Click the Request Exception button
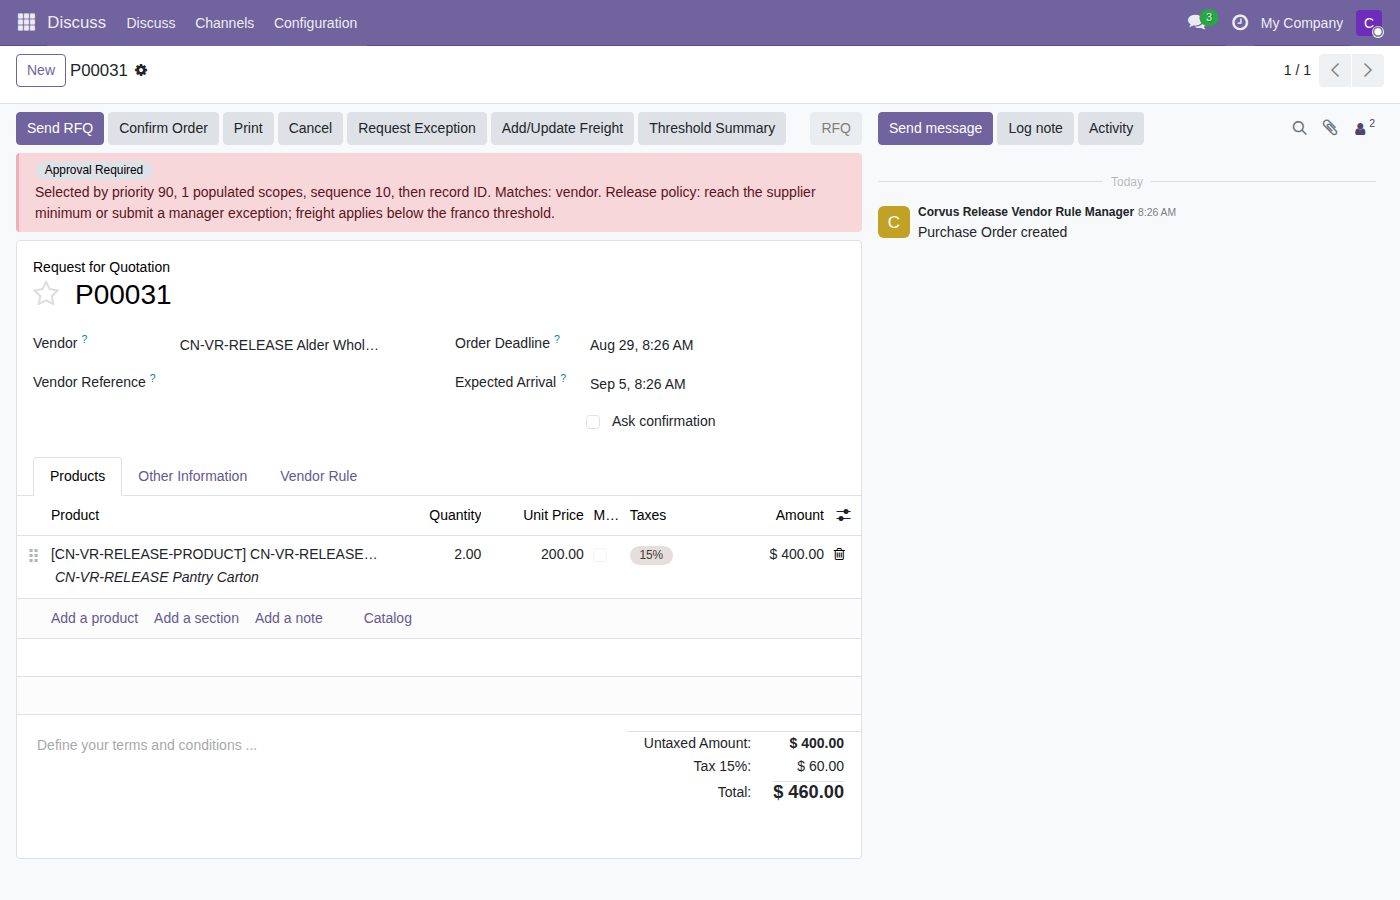This screenshot has height=900, width=1400. [x=417, y=128]
